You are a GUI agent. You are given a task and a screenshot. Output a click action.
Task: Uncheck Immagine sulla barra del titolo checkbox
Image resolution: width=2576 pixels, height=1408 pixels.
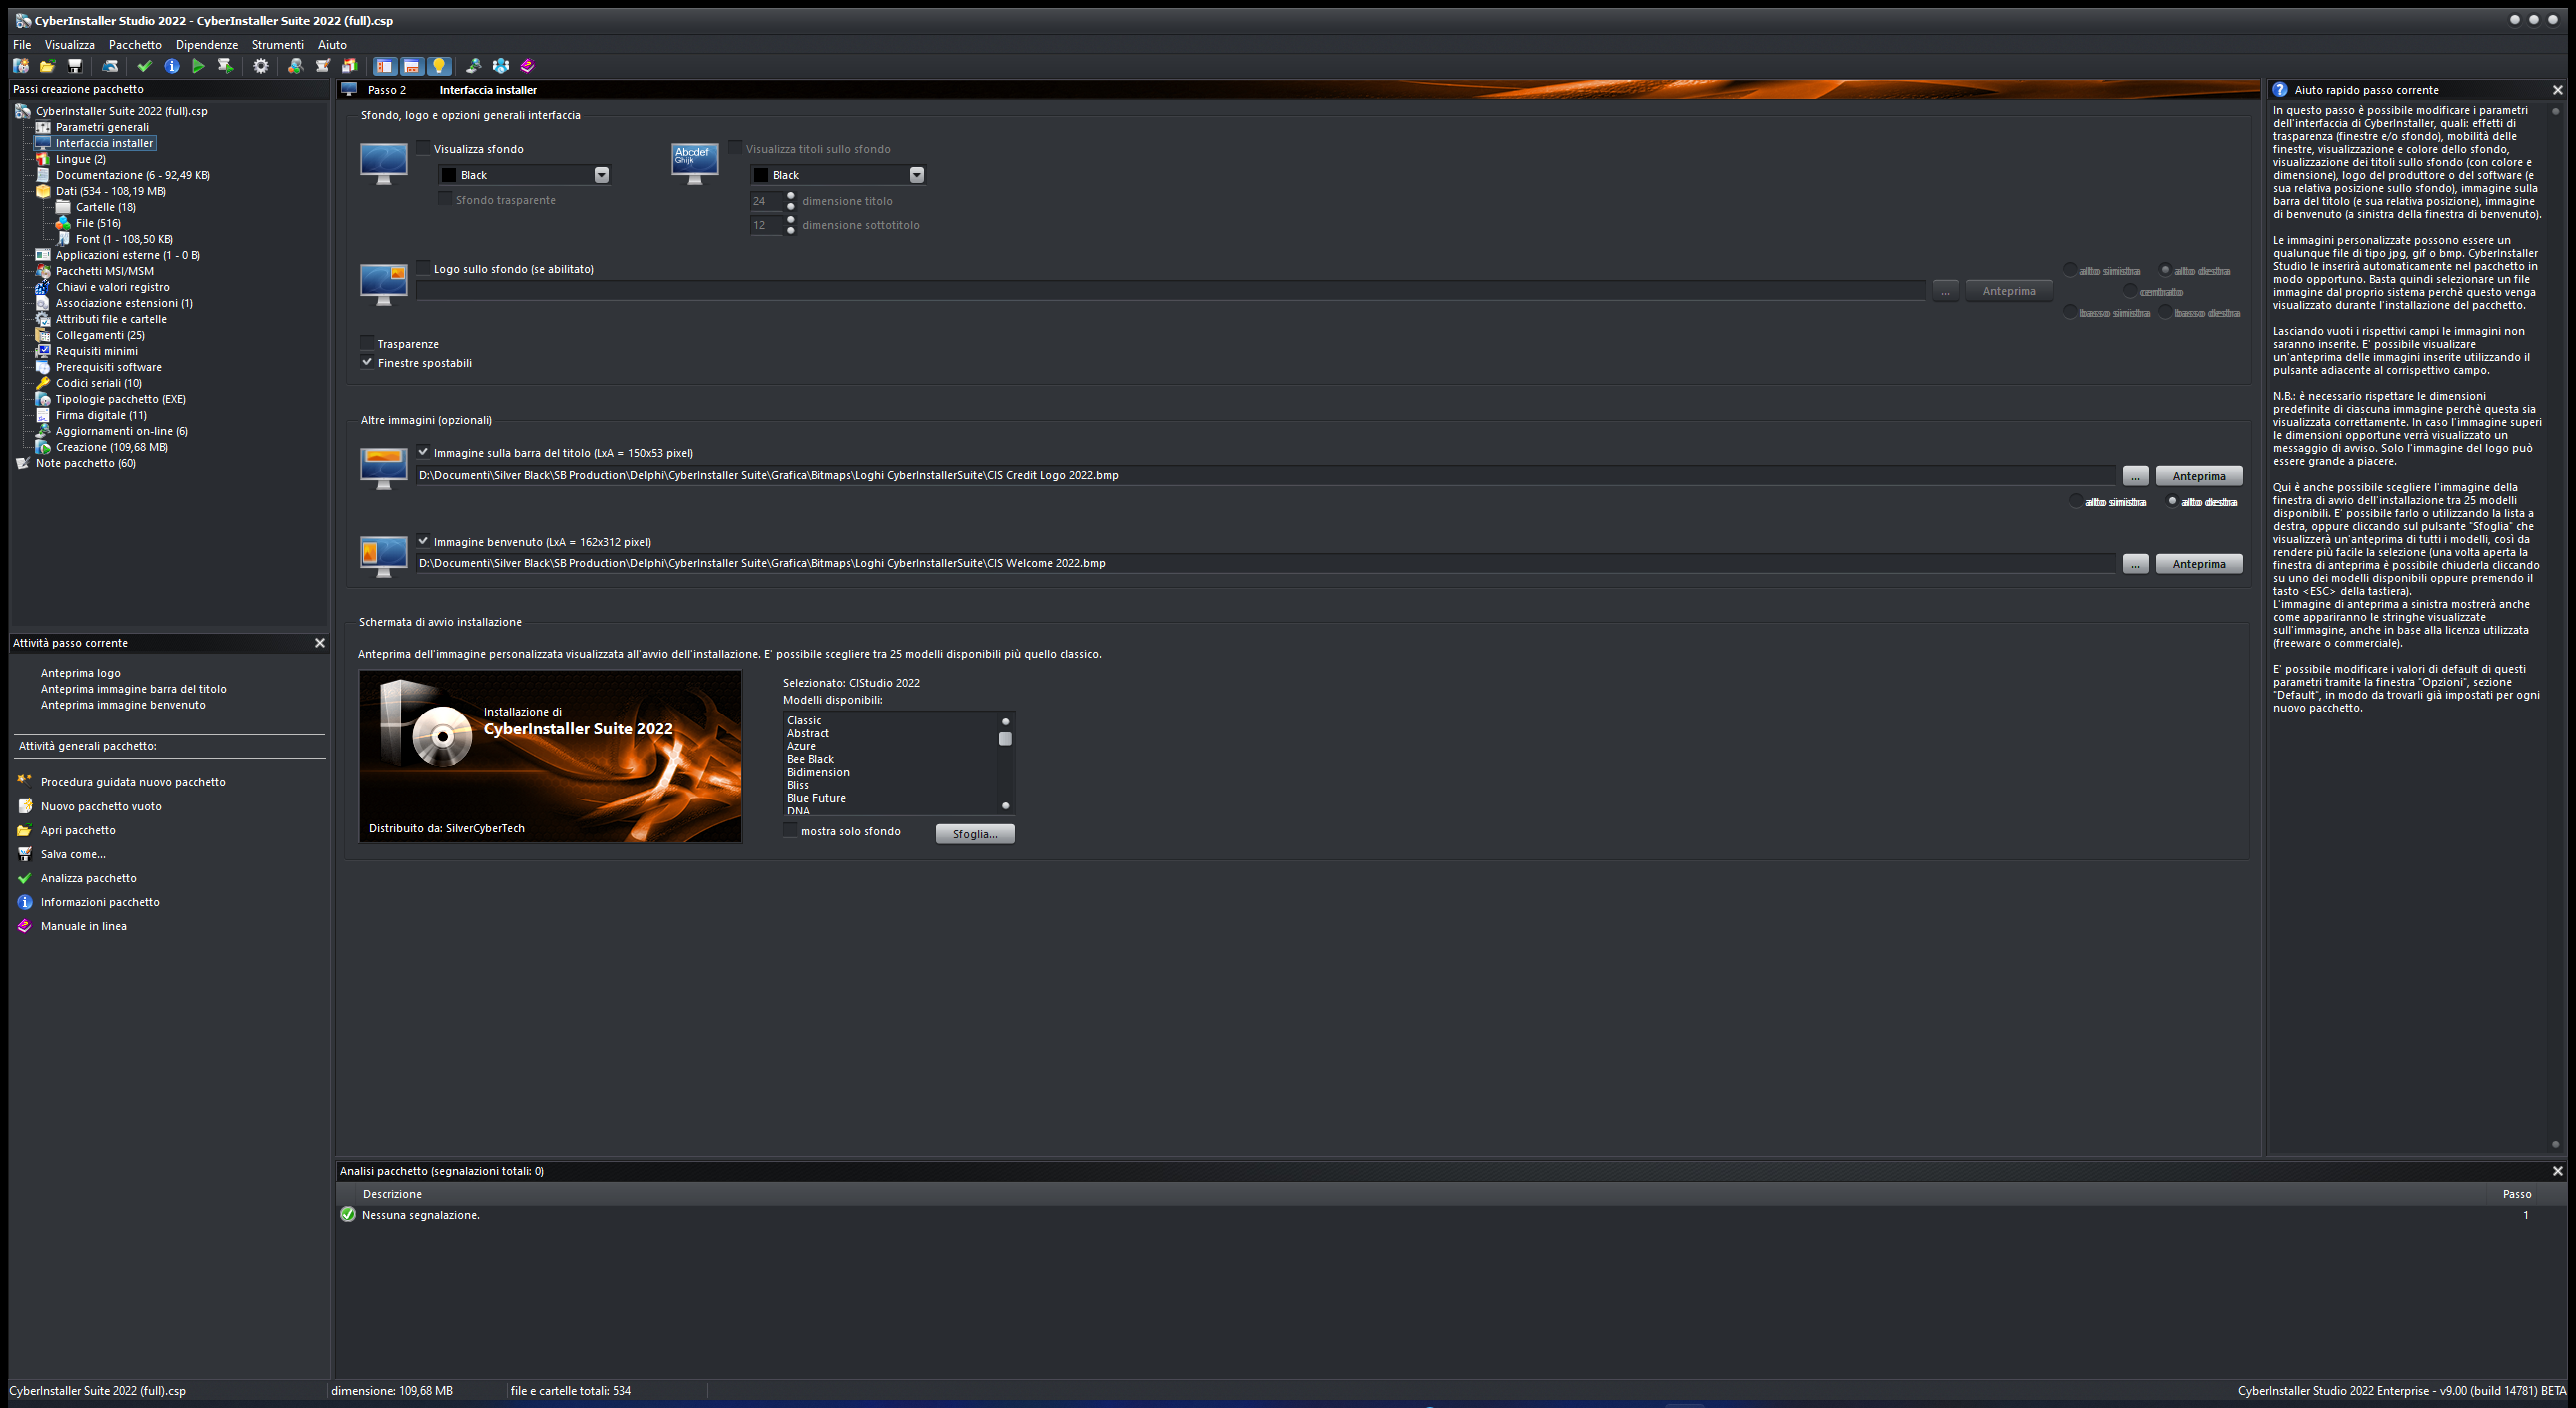tap(424, 452)
